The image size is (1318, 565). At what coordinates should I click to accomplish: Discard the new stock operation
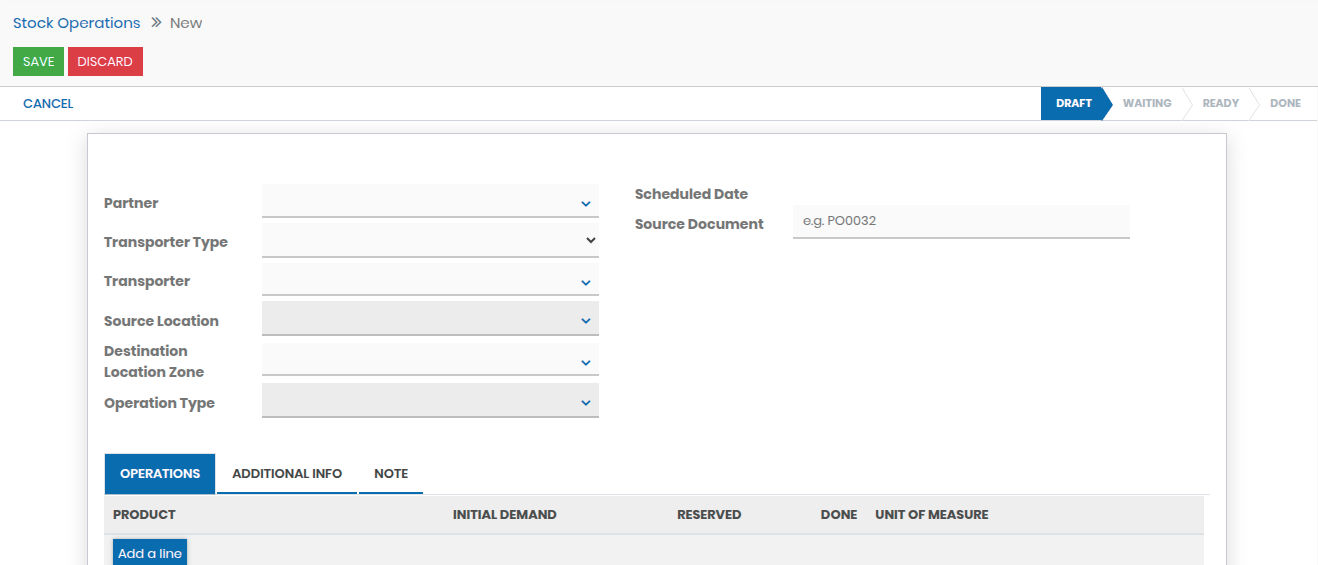[105, 62]
